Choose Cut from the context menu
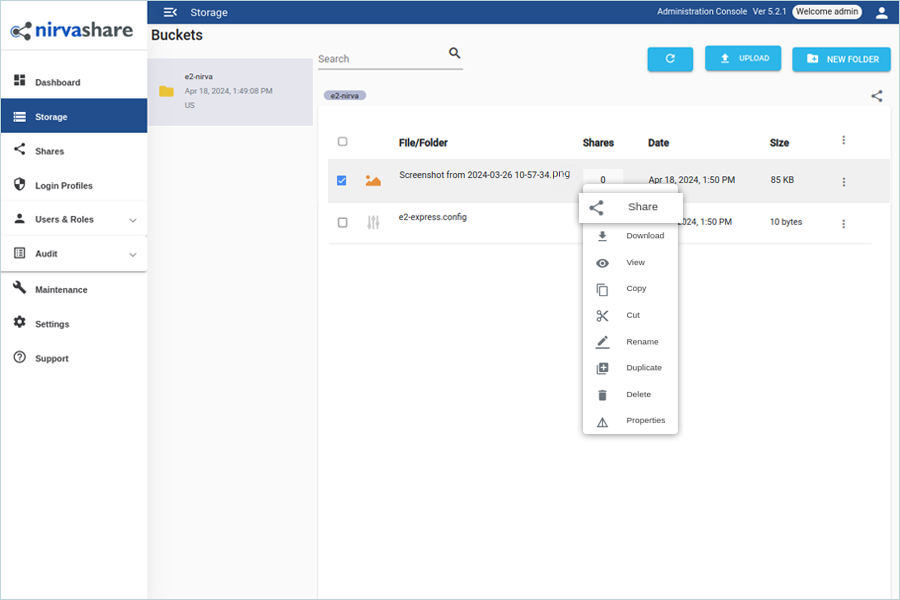The width and height of the screenshot is (900, 600). 630,315
